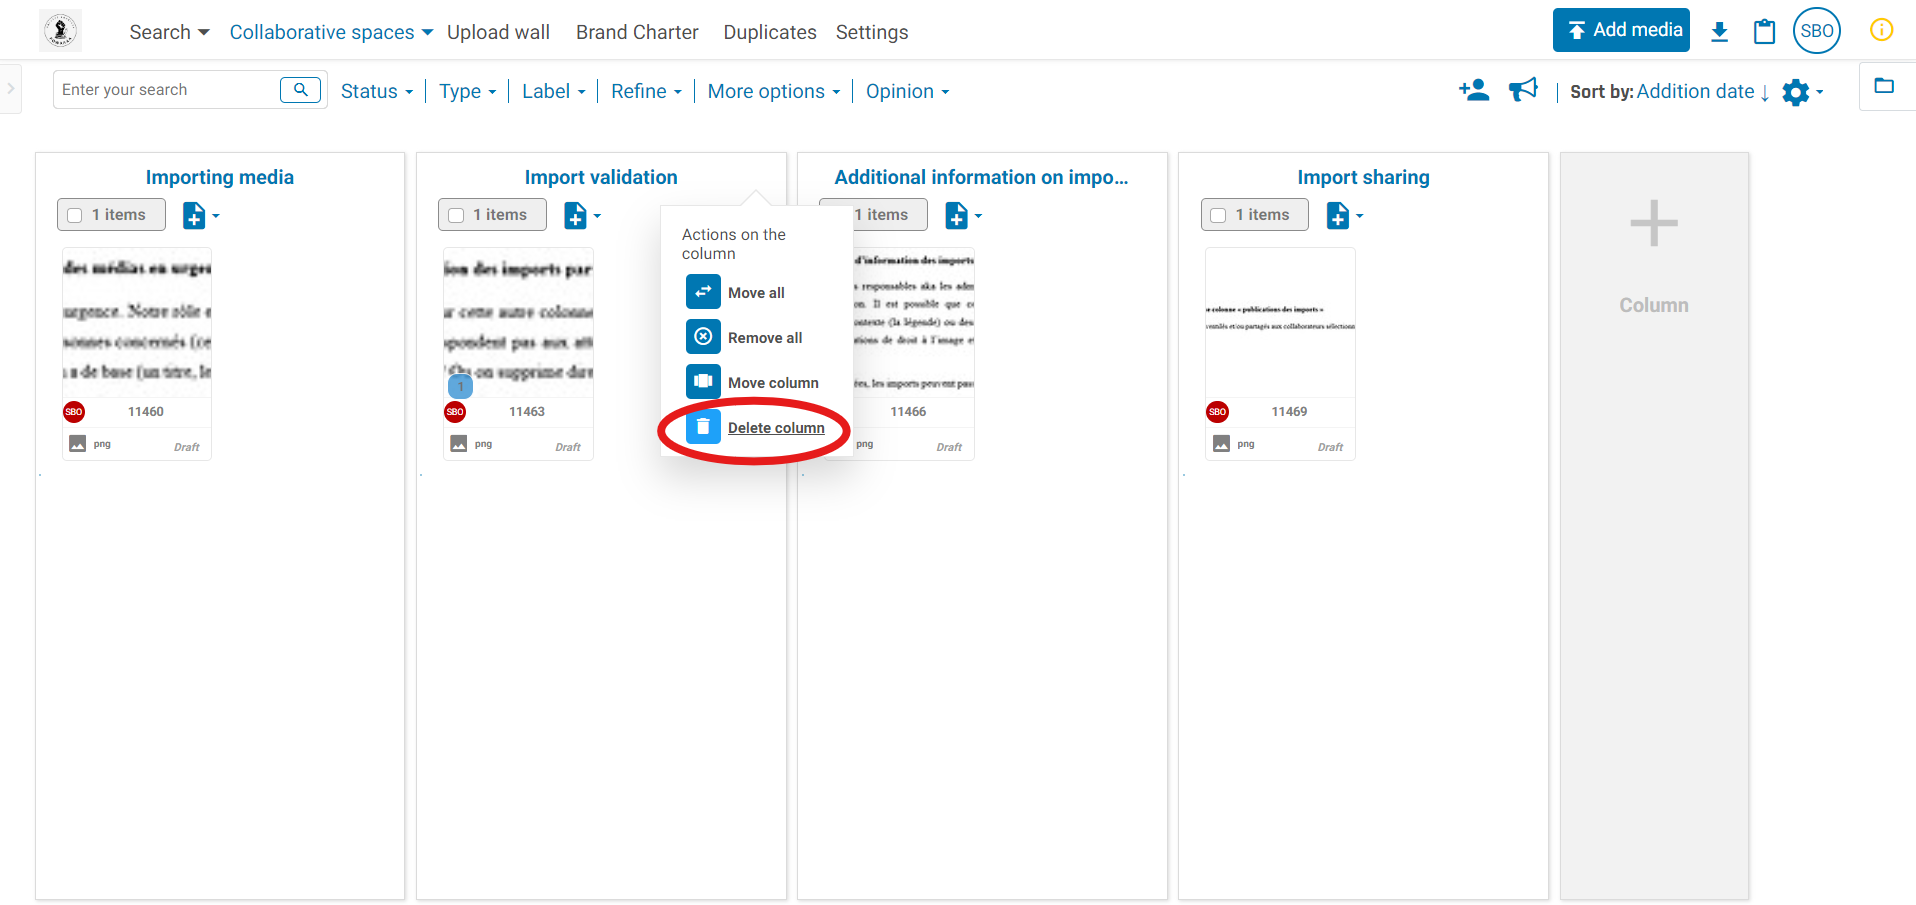Select Move all in column actions

tap(755, 293)
